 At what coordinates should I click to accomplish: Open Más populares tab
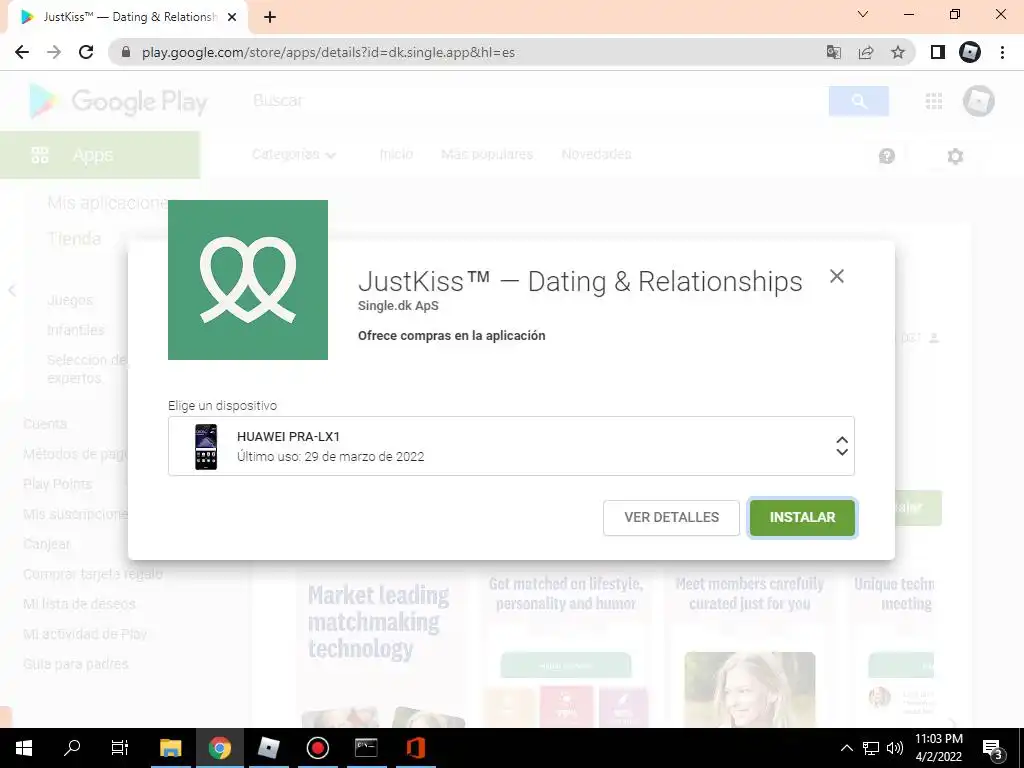487,154
